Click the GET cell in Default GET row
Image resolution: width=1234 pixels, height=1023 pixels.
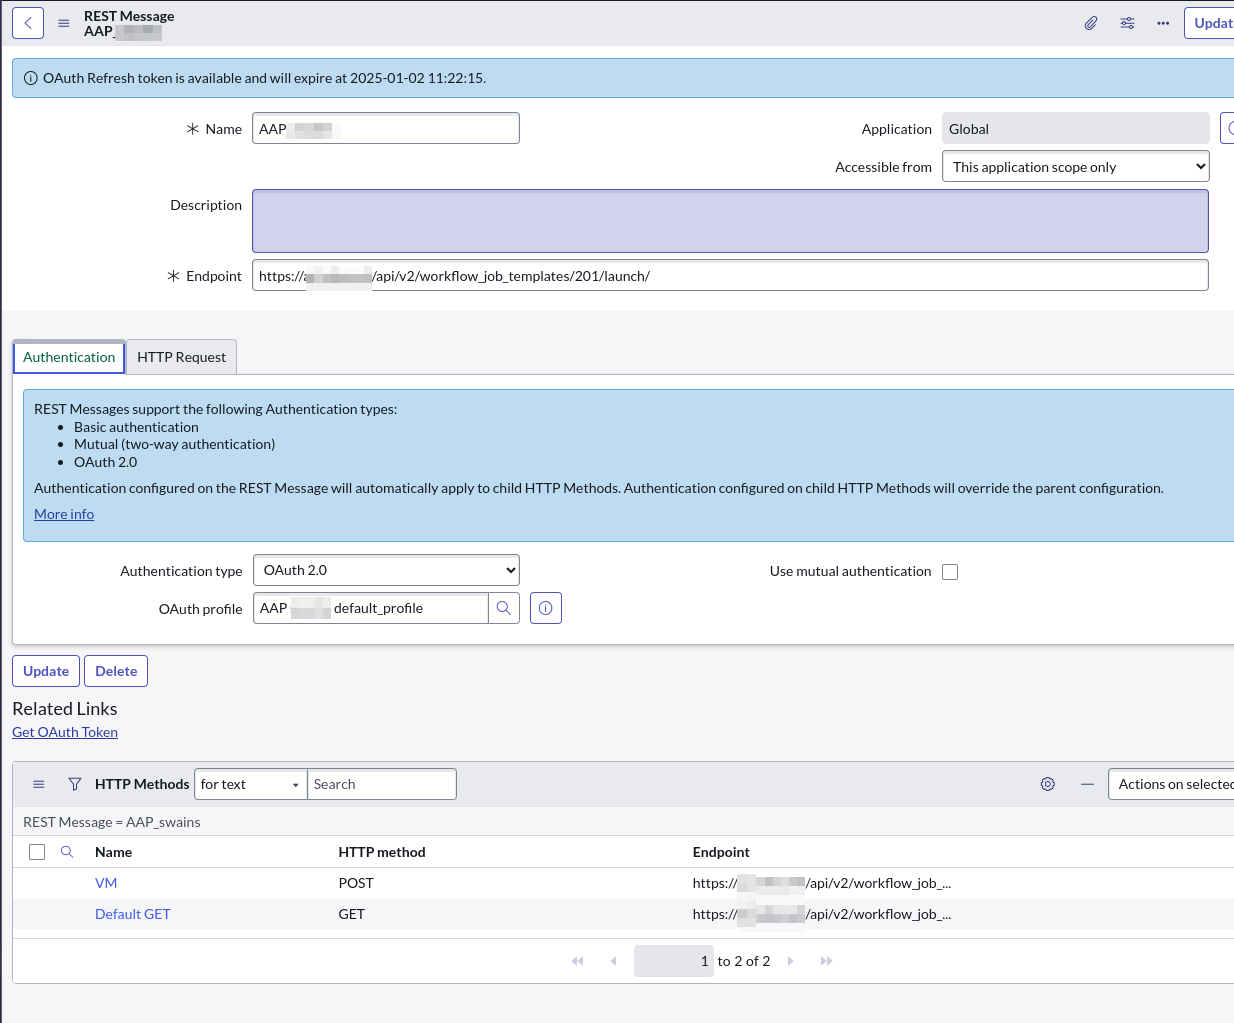[x=352, y=914]
